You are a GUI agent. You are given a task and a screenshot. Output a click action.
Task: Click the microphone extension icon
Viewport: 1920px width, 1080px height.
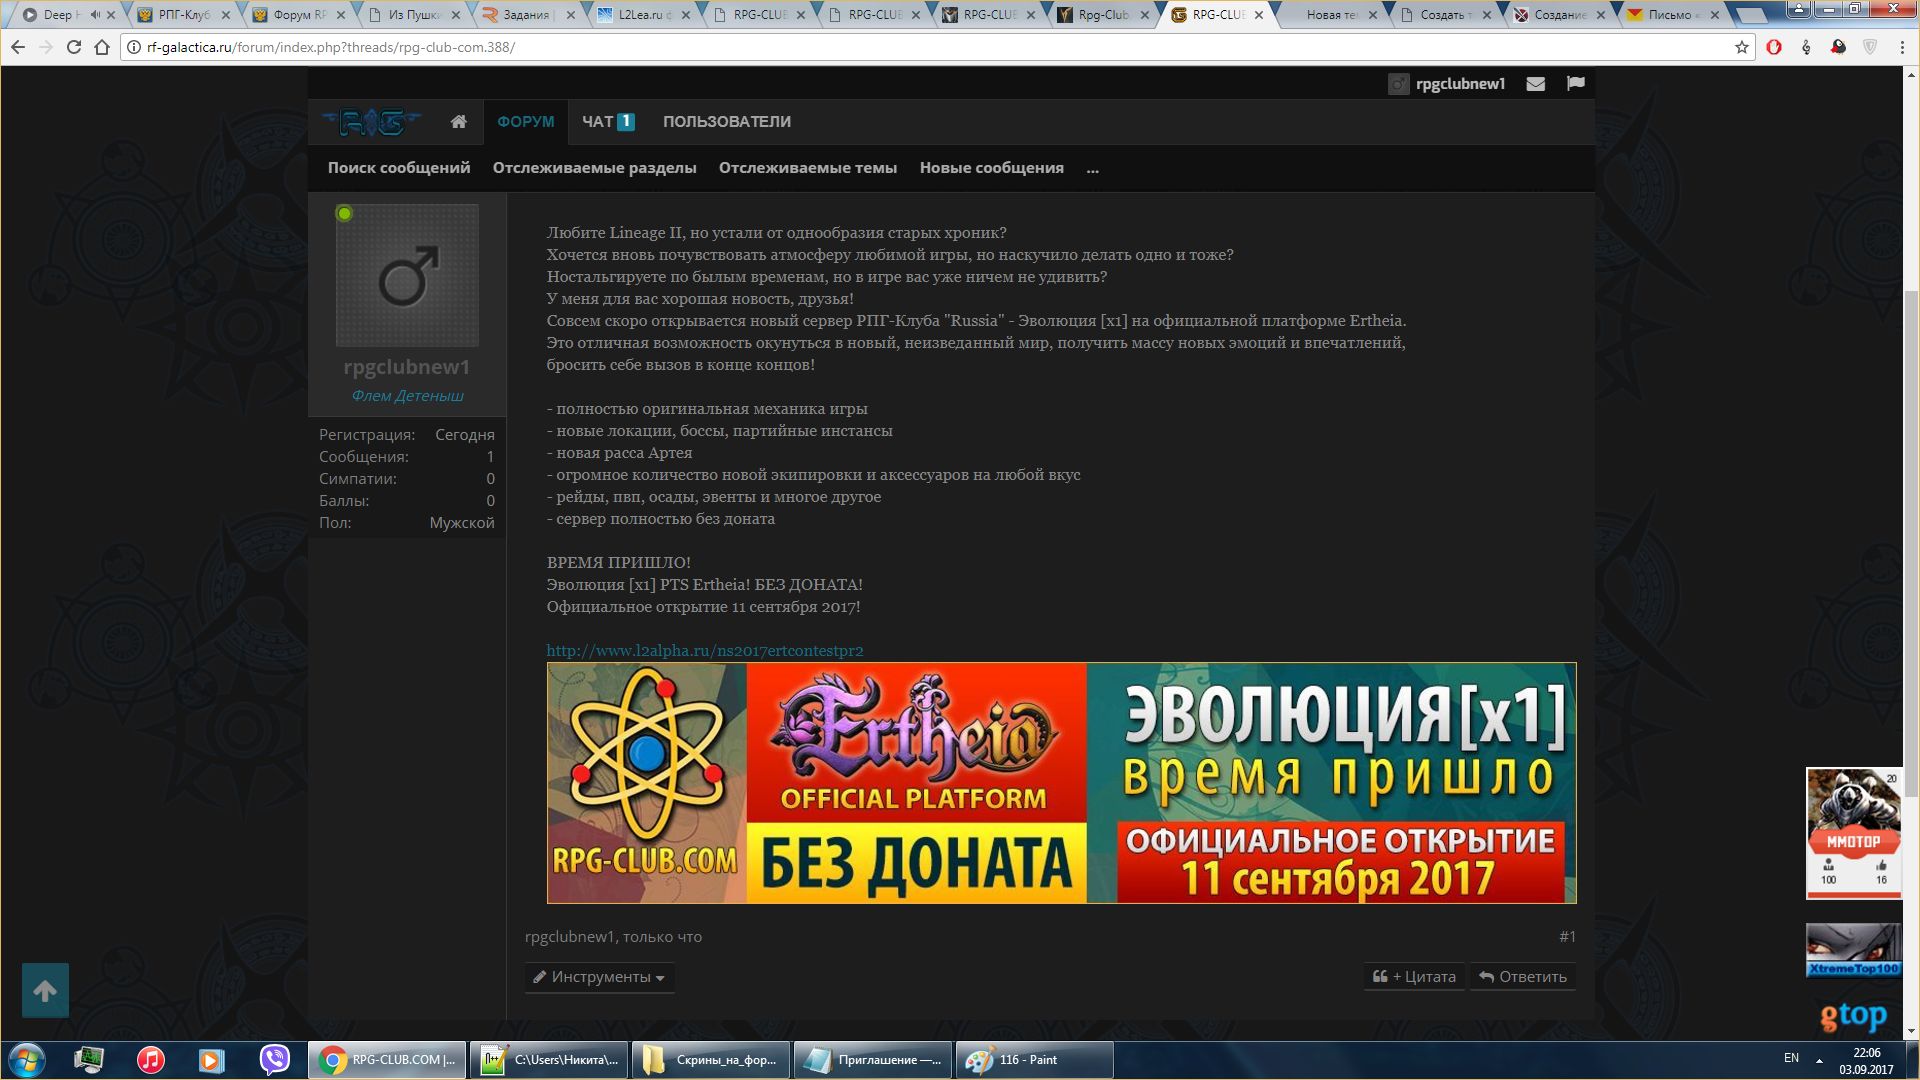(x=1806, y=47)
